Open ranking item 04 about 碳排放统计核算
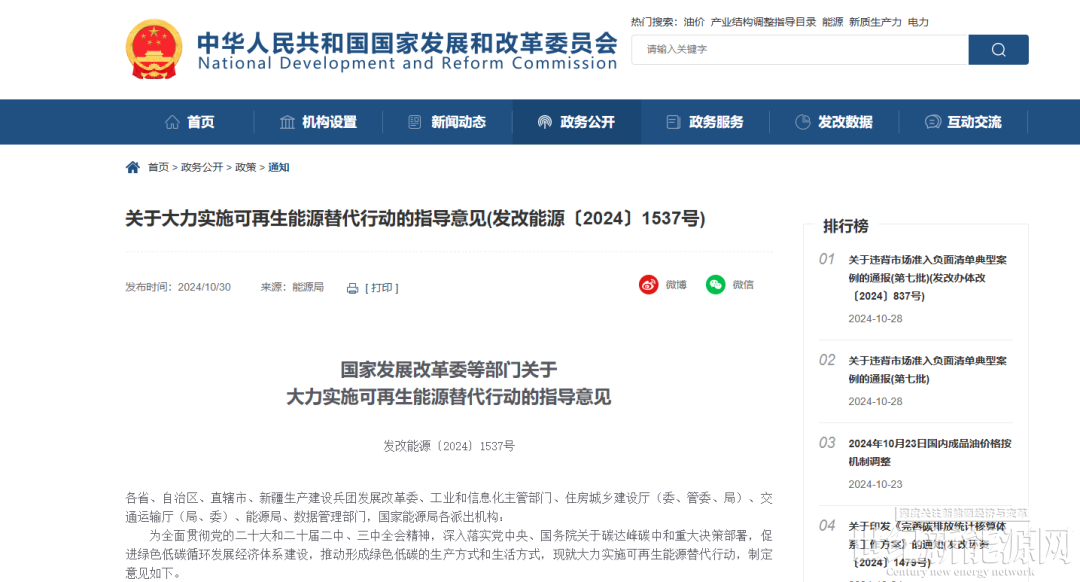The width and height of the screenshot is (1080, 582). click(x=927, y=544)
